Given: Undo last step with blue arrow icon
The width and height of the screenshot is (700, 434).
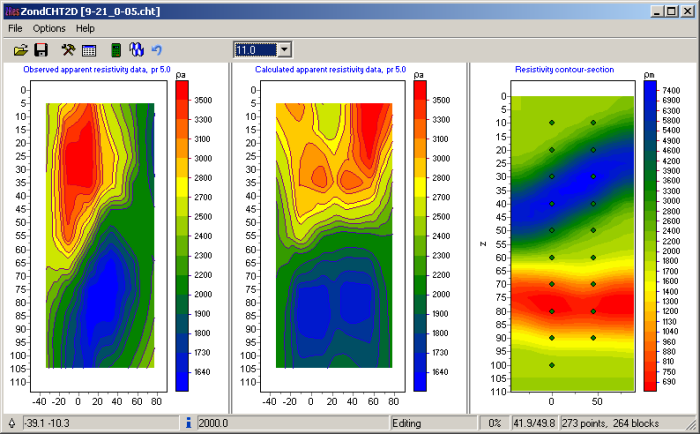Looking at the screenshot, I should [x=156, y=49].
